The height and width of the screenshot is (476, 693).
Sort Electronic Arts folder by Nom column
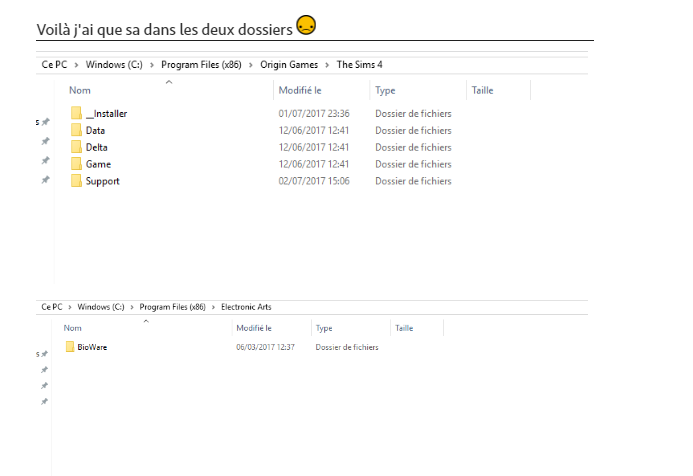point(72,328)
